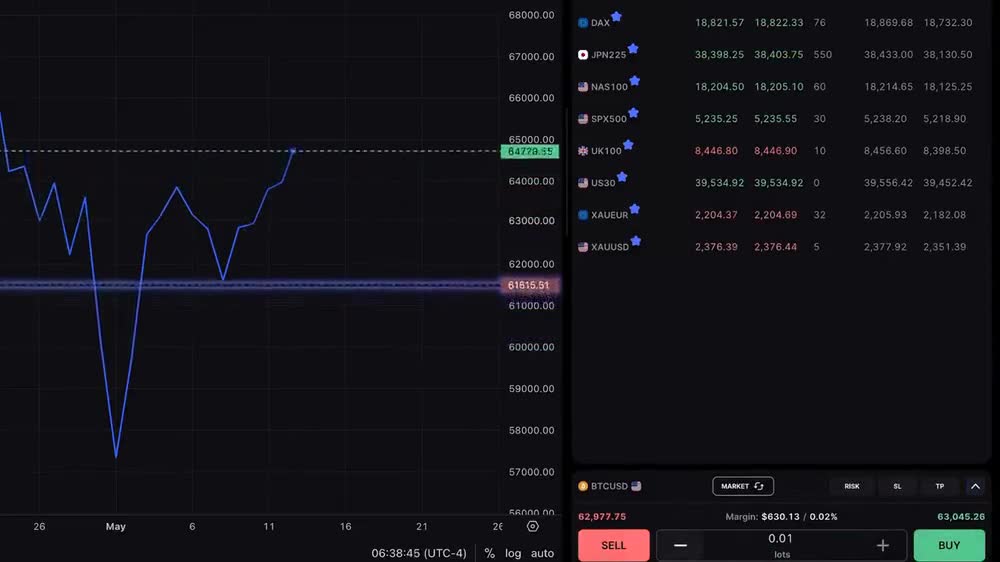Click XAUUSD bid price 2,376.39

tap(716, 247)
